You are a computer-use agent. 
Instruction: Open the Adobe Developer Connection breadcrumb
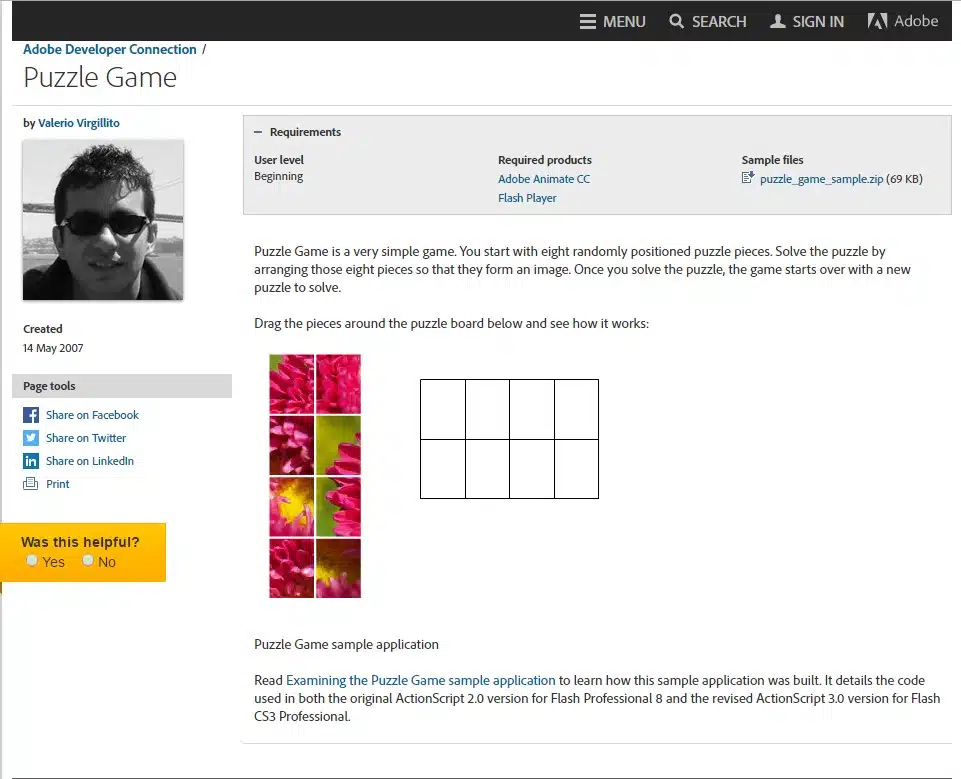[109, 49]
